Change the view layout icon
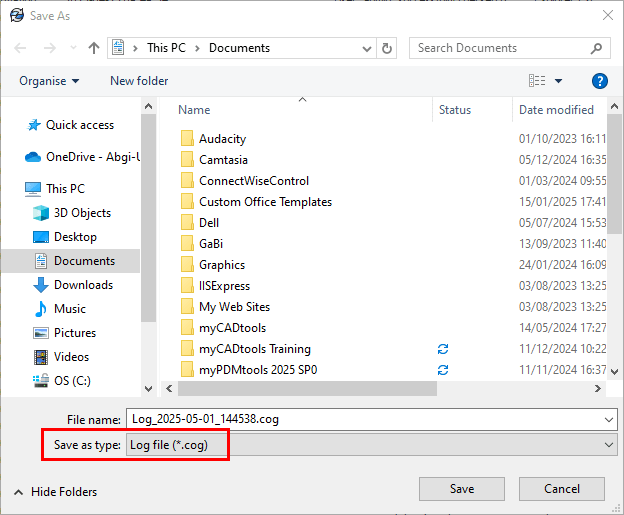The image size is (624, 515). click(x=537, y=81)
